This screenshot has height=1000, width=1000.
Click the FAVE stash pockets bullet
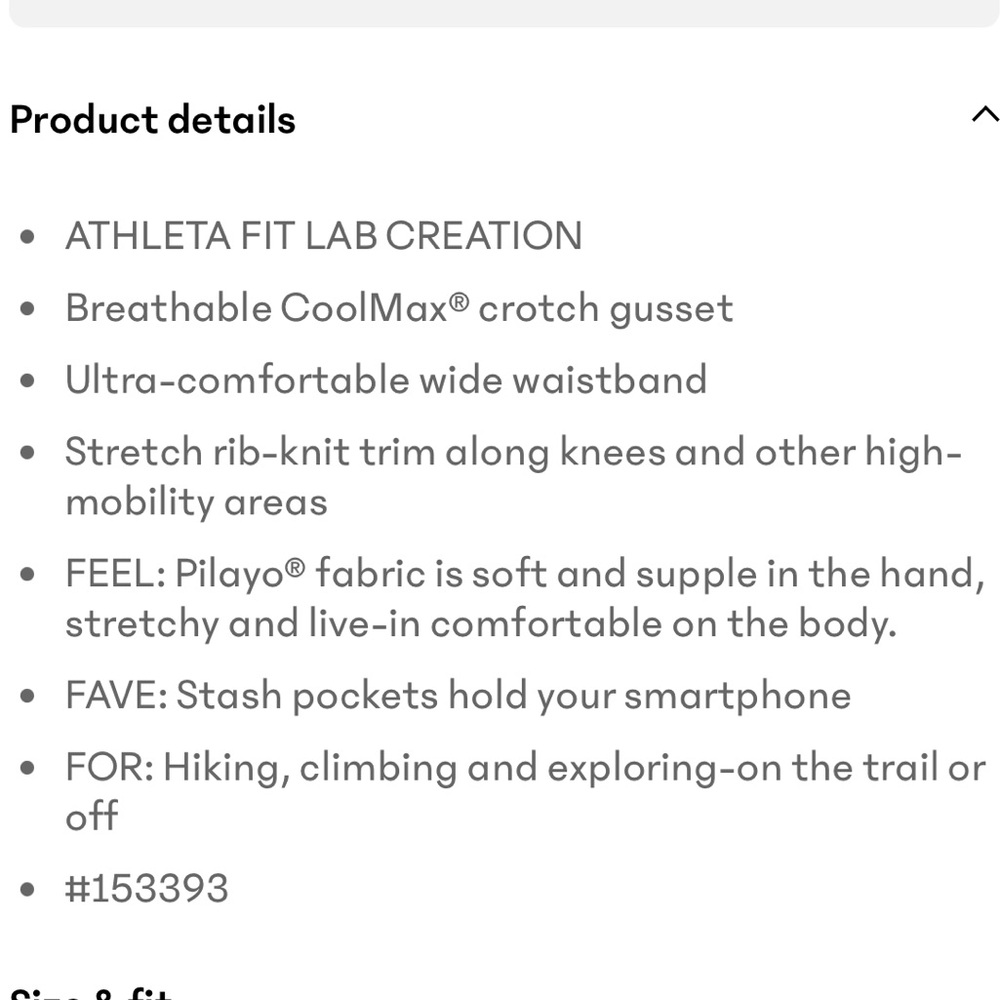457,694
